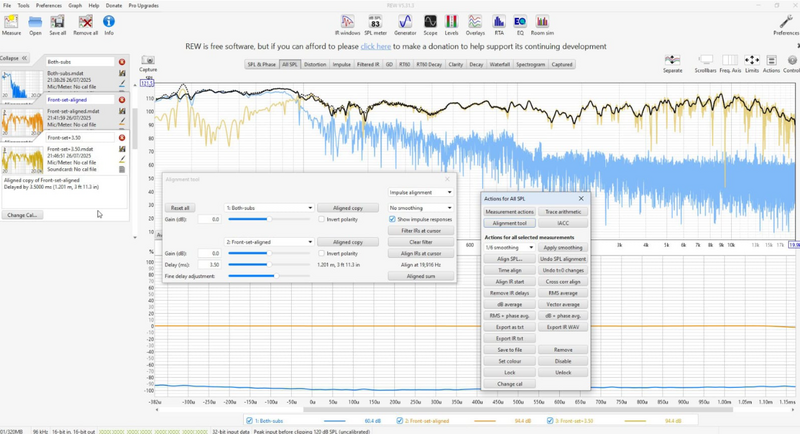Switch to the Waterfall tab
Image resolution: width=800 pixels, height=434 pixels.
coord(499,65)
